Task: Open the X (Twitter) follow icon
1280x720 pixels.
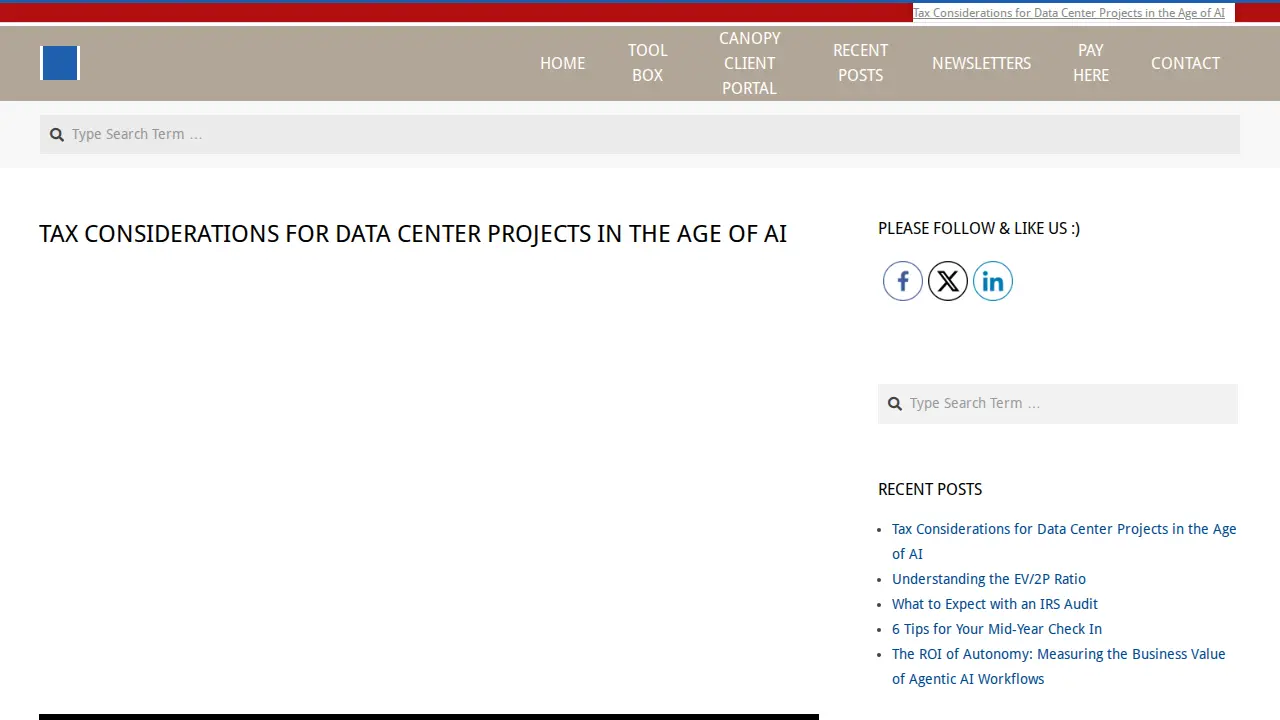Action: click(948, 281)
